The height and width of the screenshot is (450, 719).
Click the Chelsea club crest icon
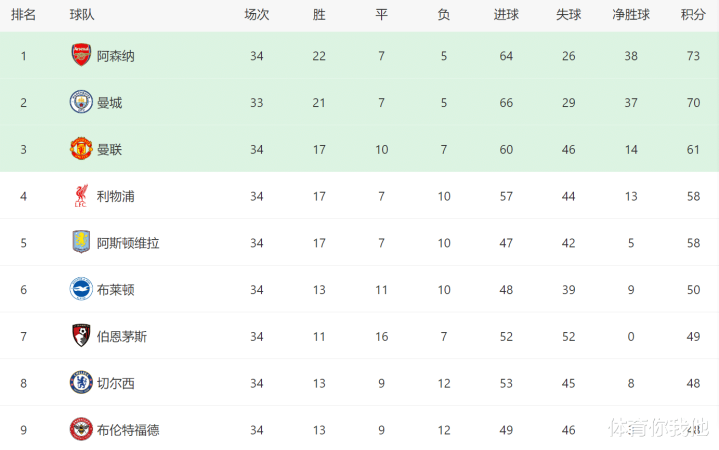coord(81,383)
